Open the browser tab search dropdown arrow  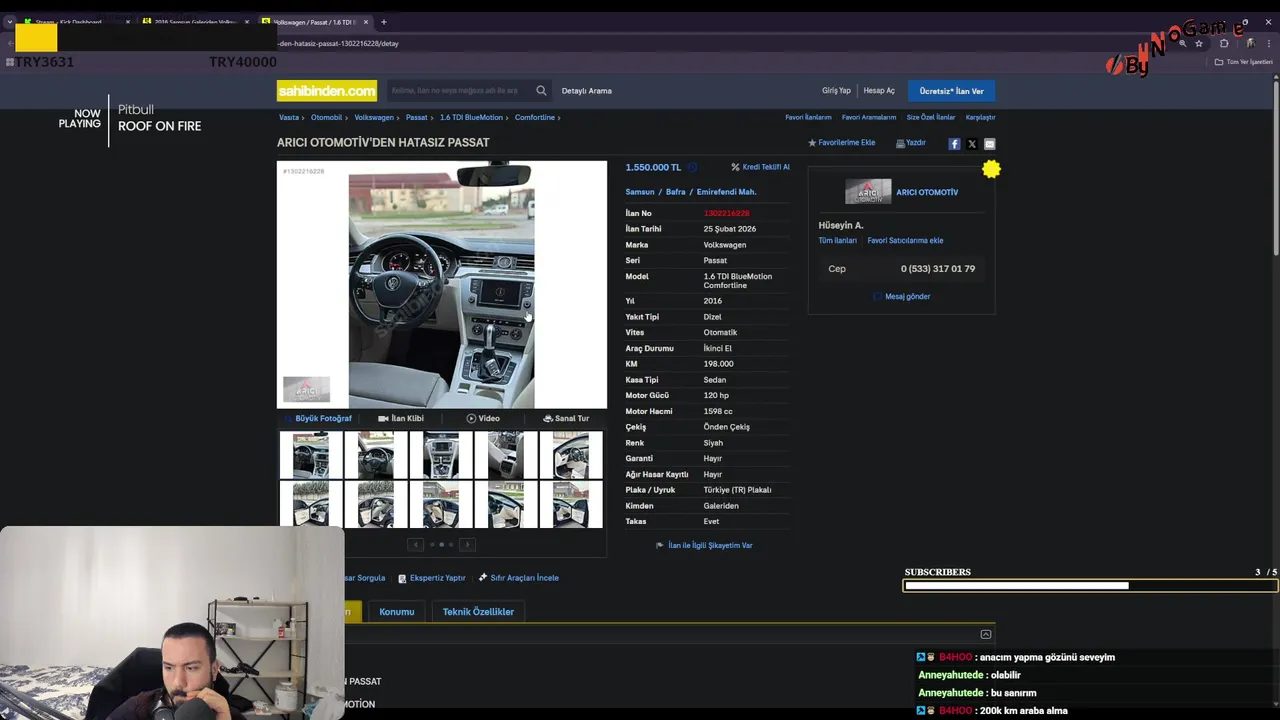(10, 22)
